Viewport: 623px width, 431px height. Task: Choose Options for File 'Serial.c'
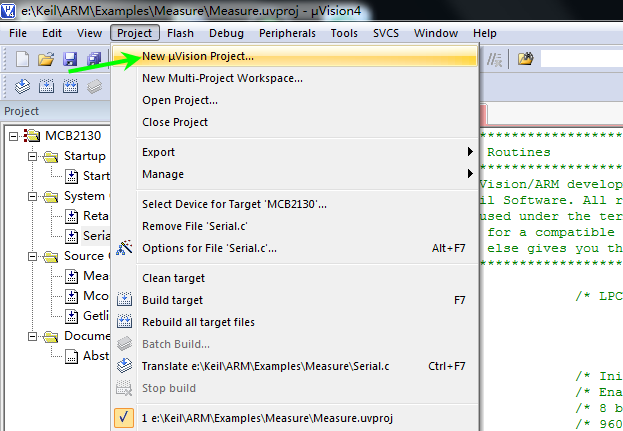tap(295, 248)
